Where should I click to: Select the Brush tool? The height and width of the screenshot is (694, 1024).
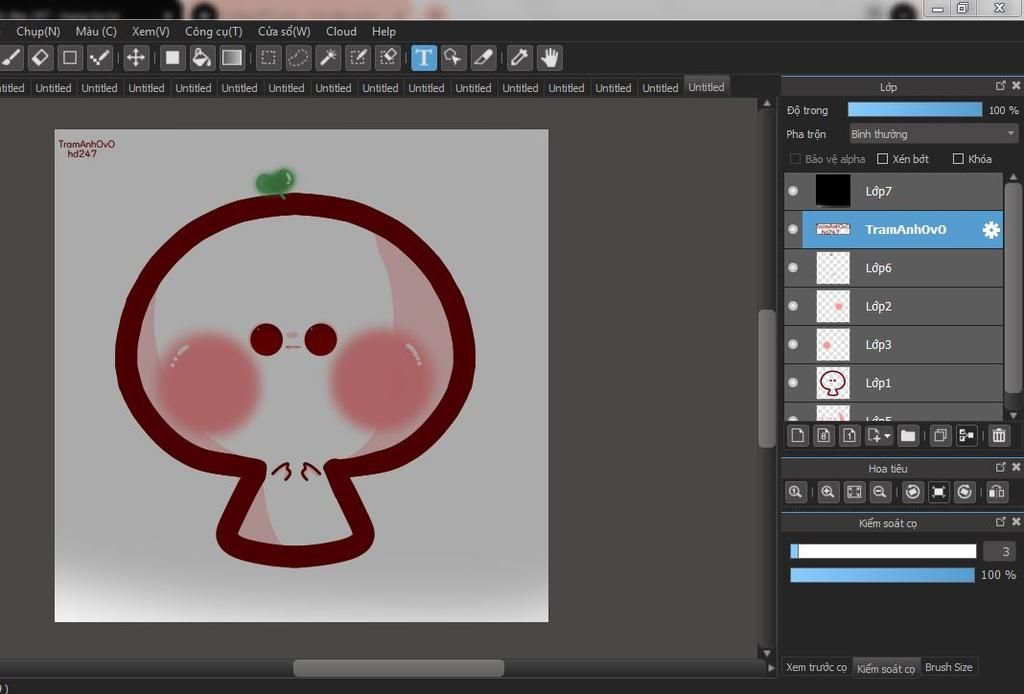(x=11, y=58)
